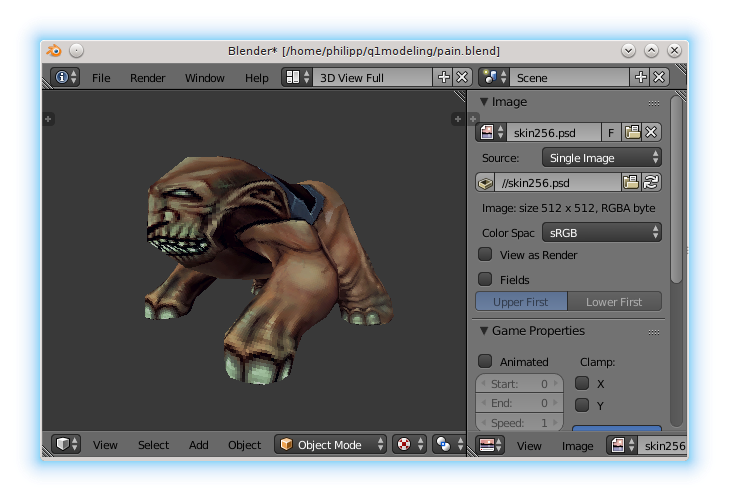
Task: Enable Clamp X checkbox
Action: [x=582, y=383]
